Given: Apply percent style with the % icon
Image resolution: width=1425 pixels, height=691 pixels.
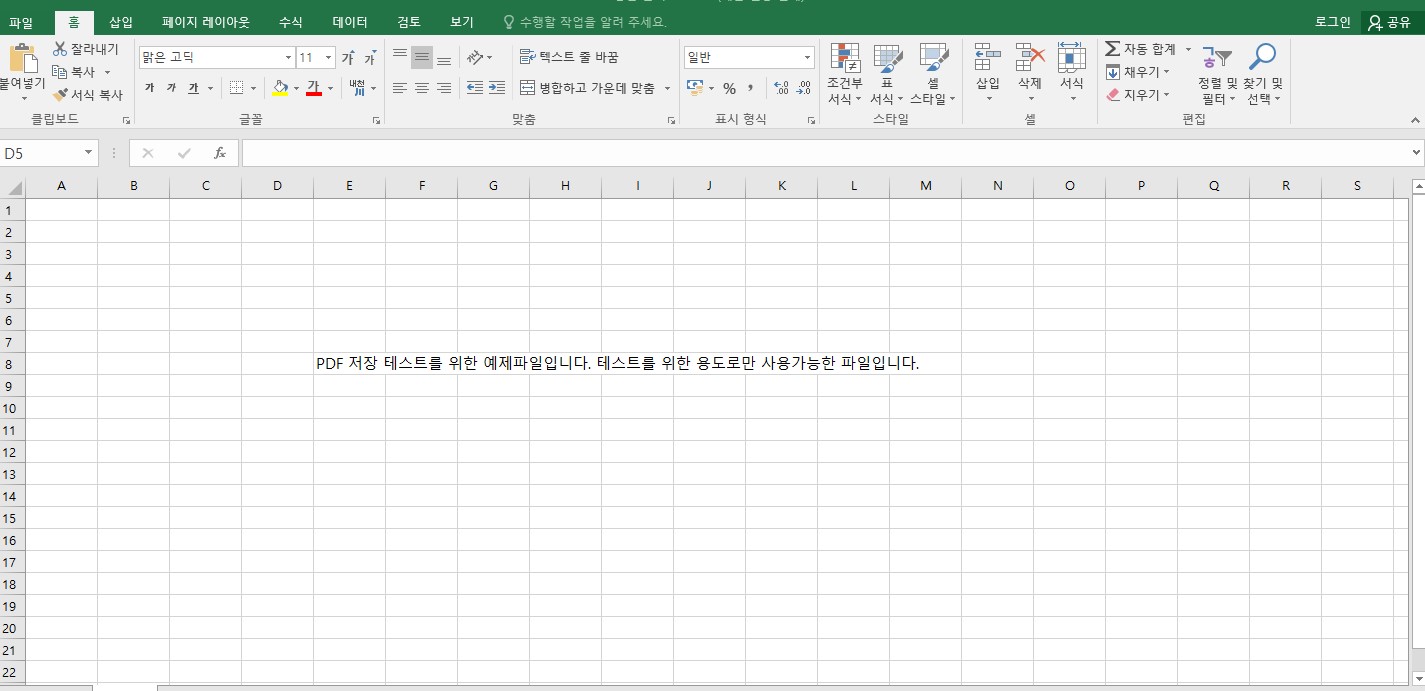Looking at the screenshot, I should point(731,88).
